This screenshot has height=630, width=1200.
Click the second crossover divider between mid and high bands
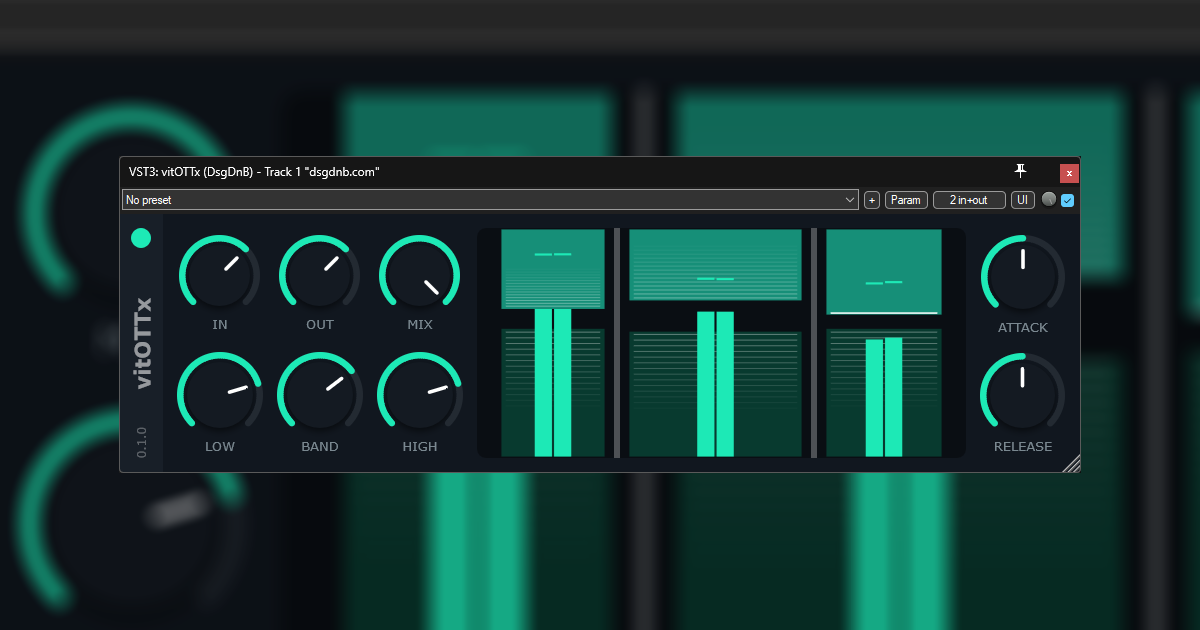[x=814, y=343]
